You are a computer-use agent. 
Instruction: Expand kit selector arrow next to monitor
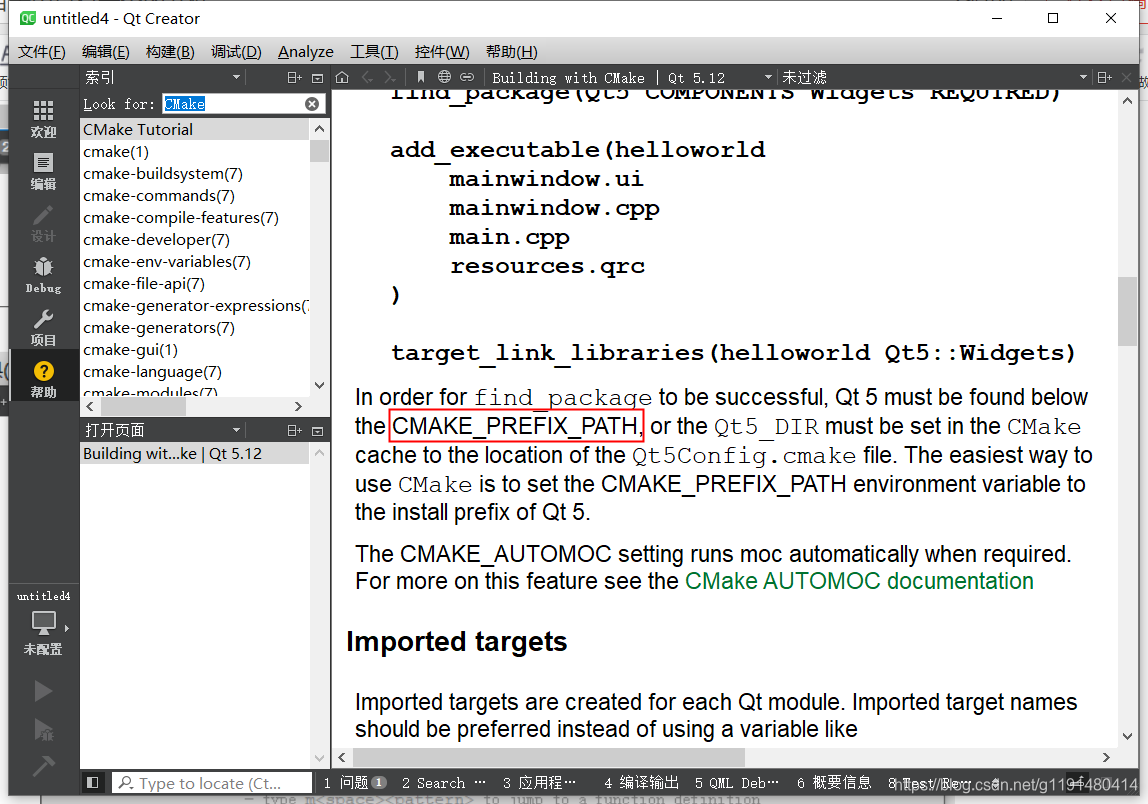(67, 628)
